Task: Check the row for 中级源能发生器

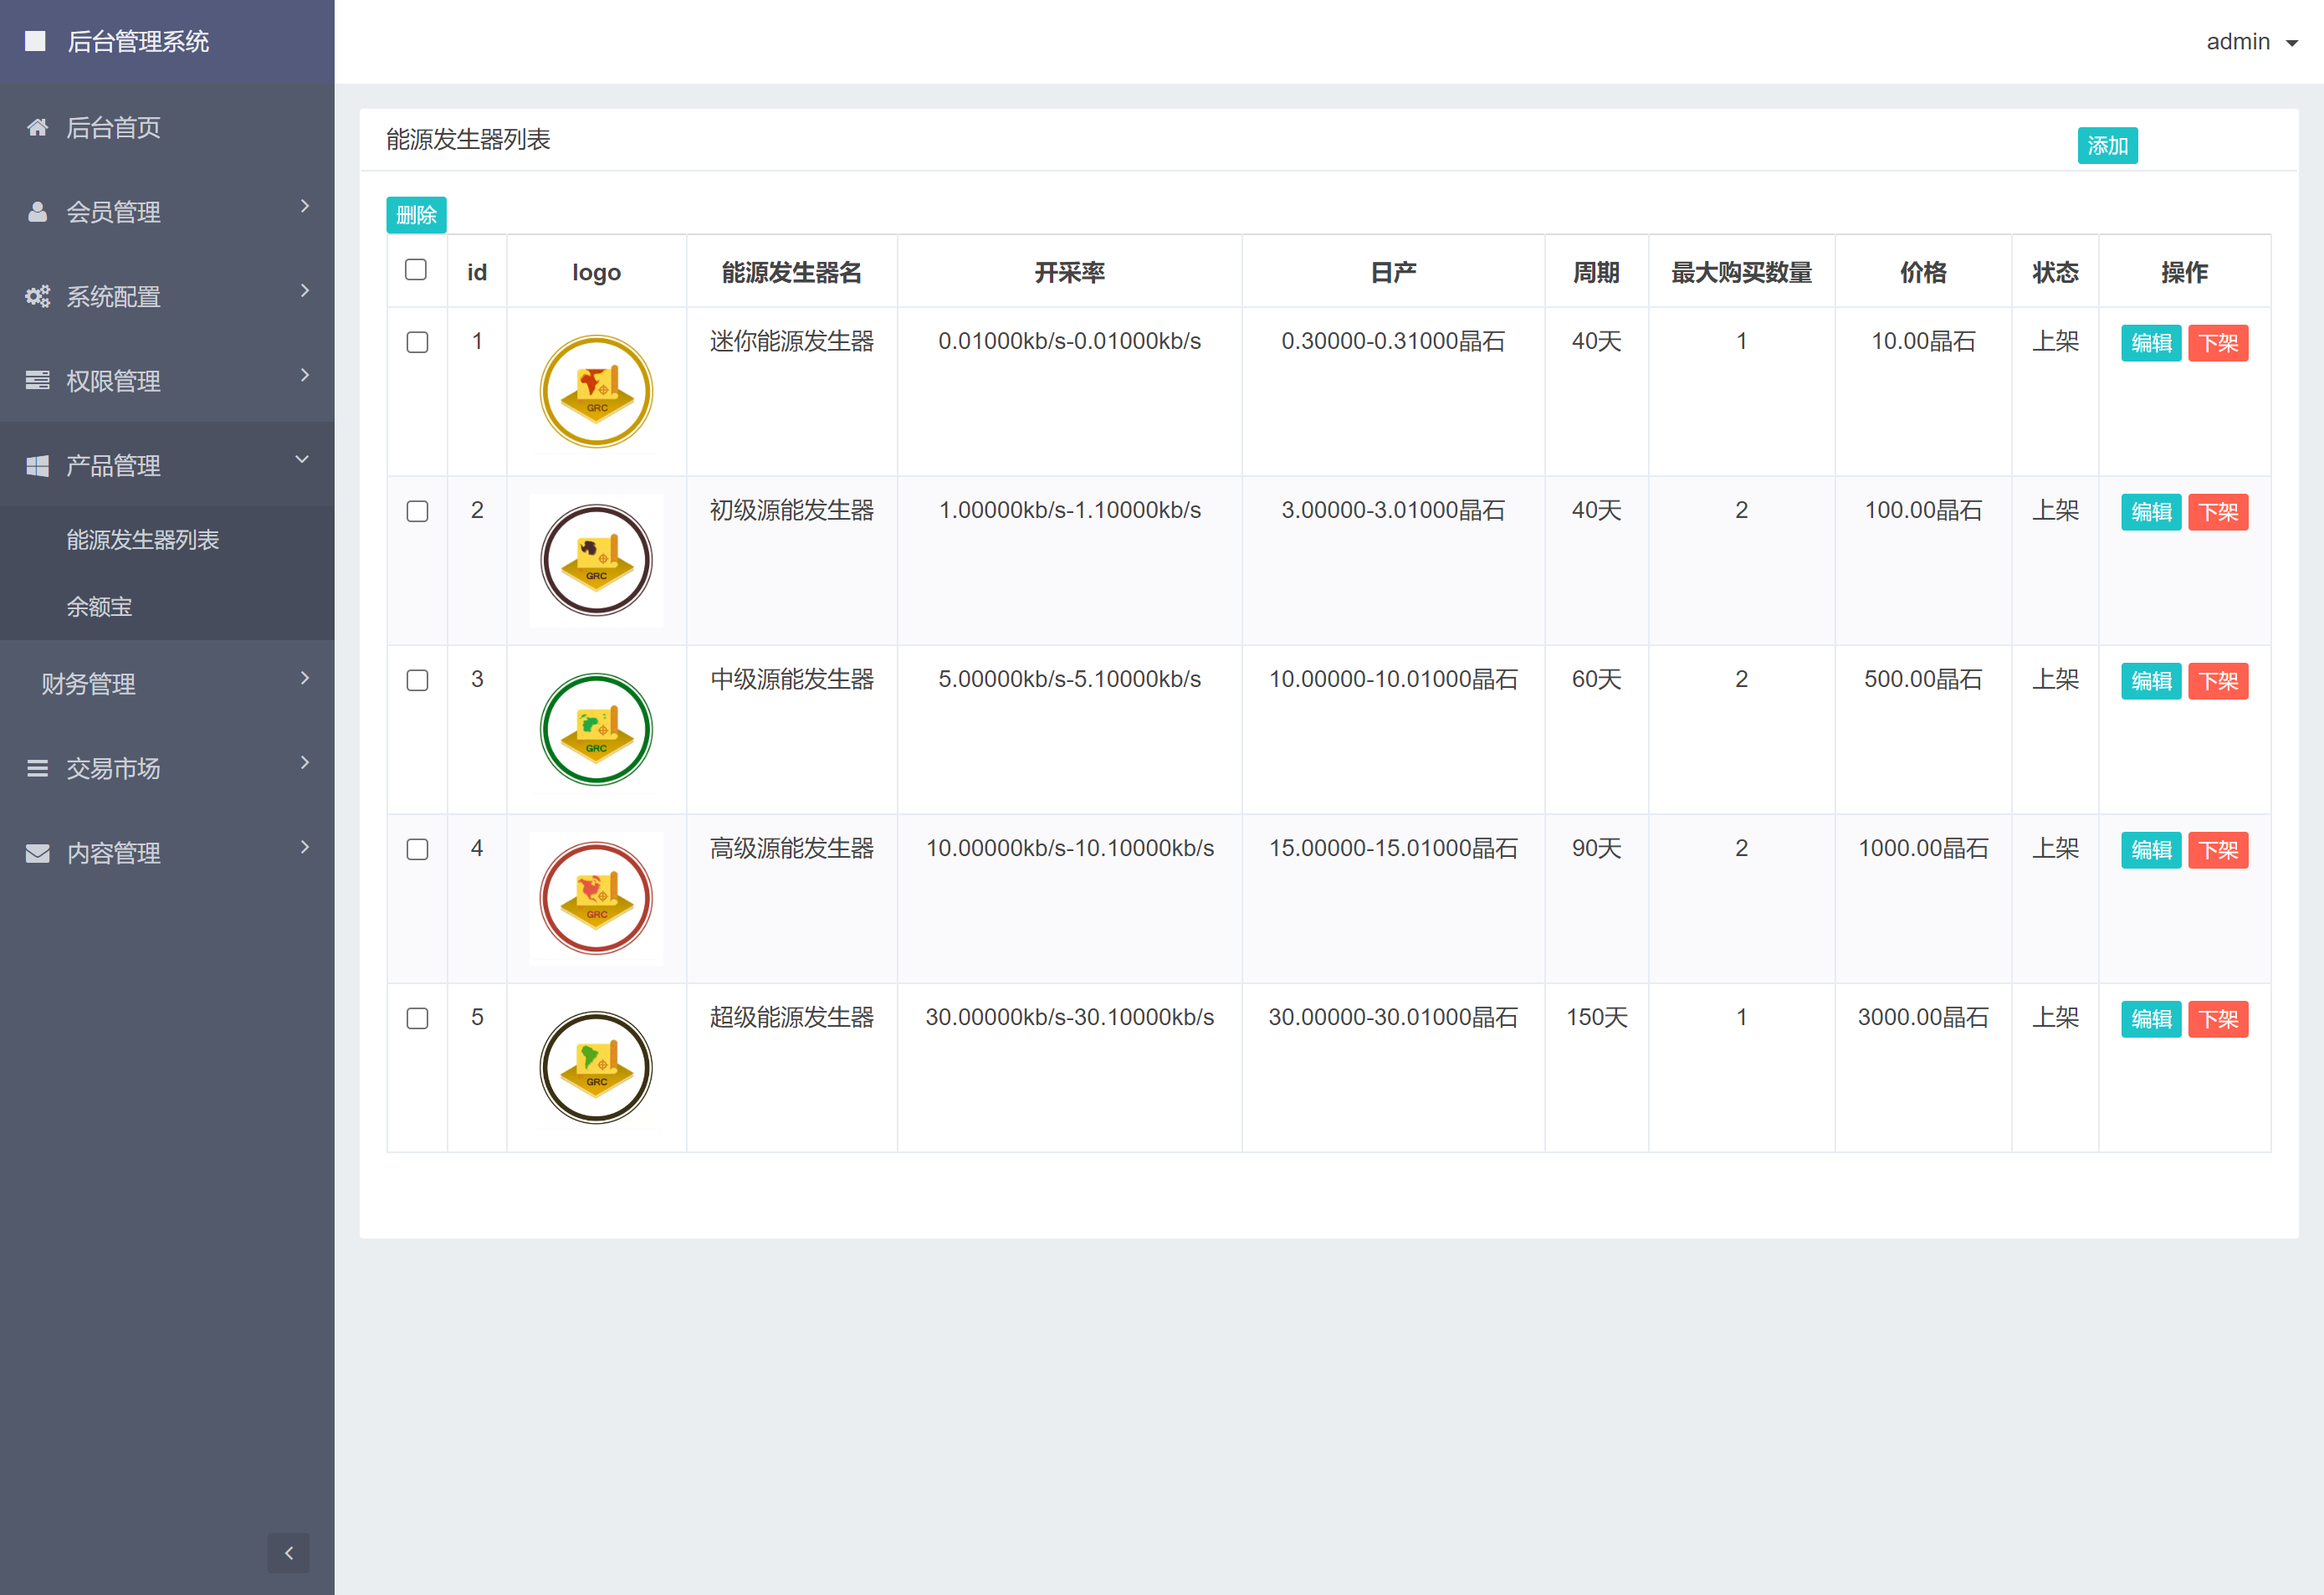Action: pyautogui.click(x=417, y=680)
